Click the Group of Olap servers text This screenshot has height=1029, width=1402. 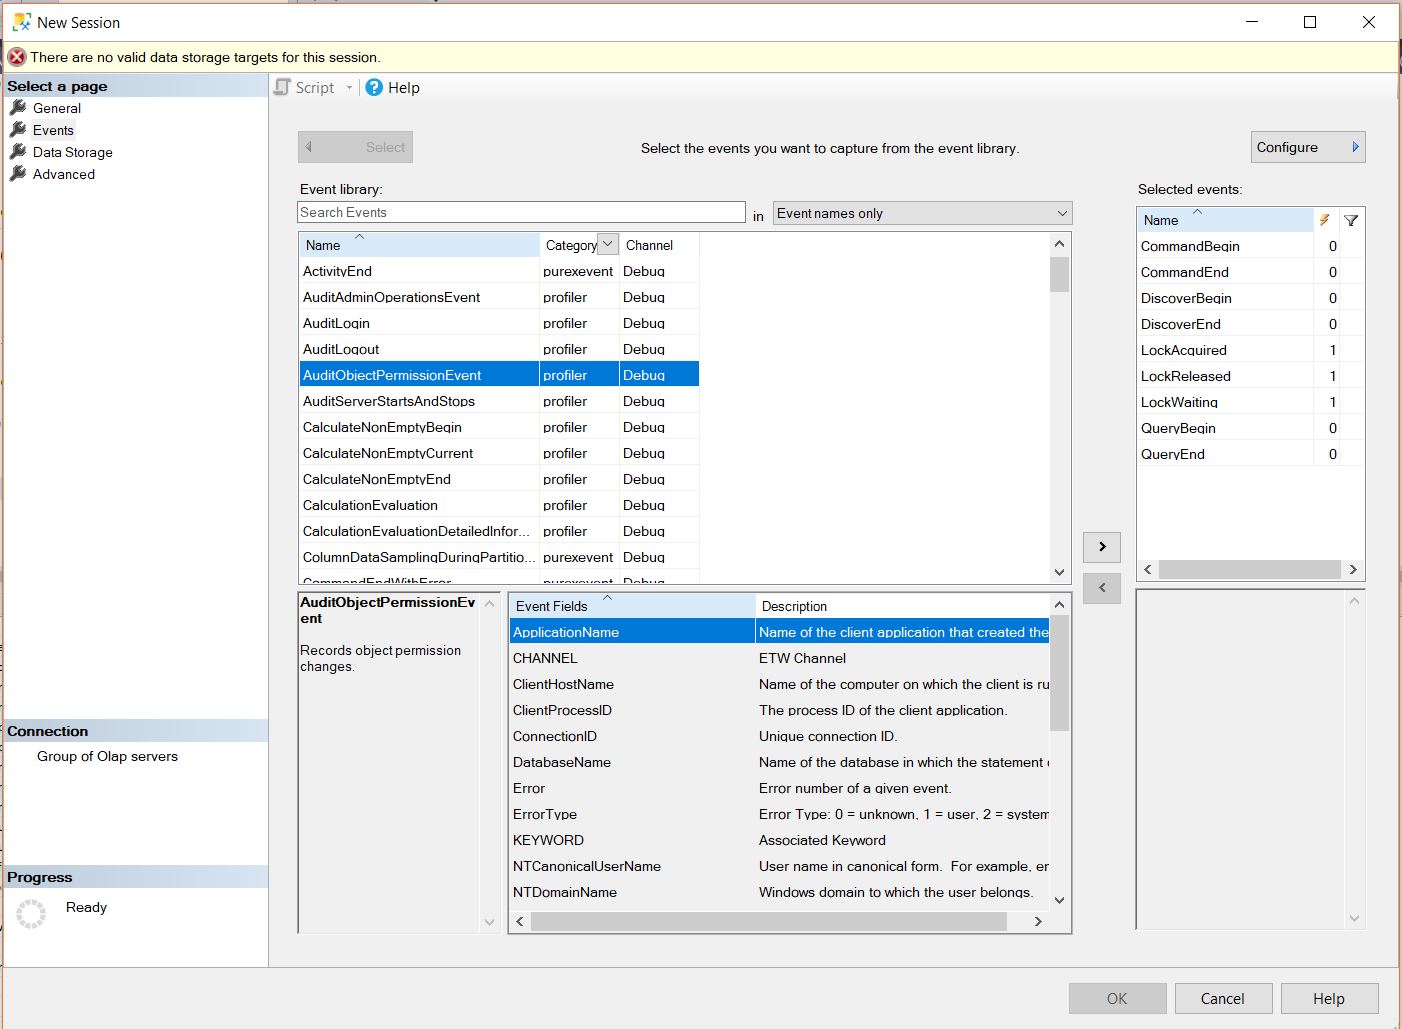107,756
